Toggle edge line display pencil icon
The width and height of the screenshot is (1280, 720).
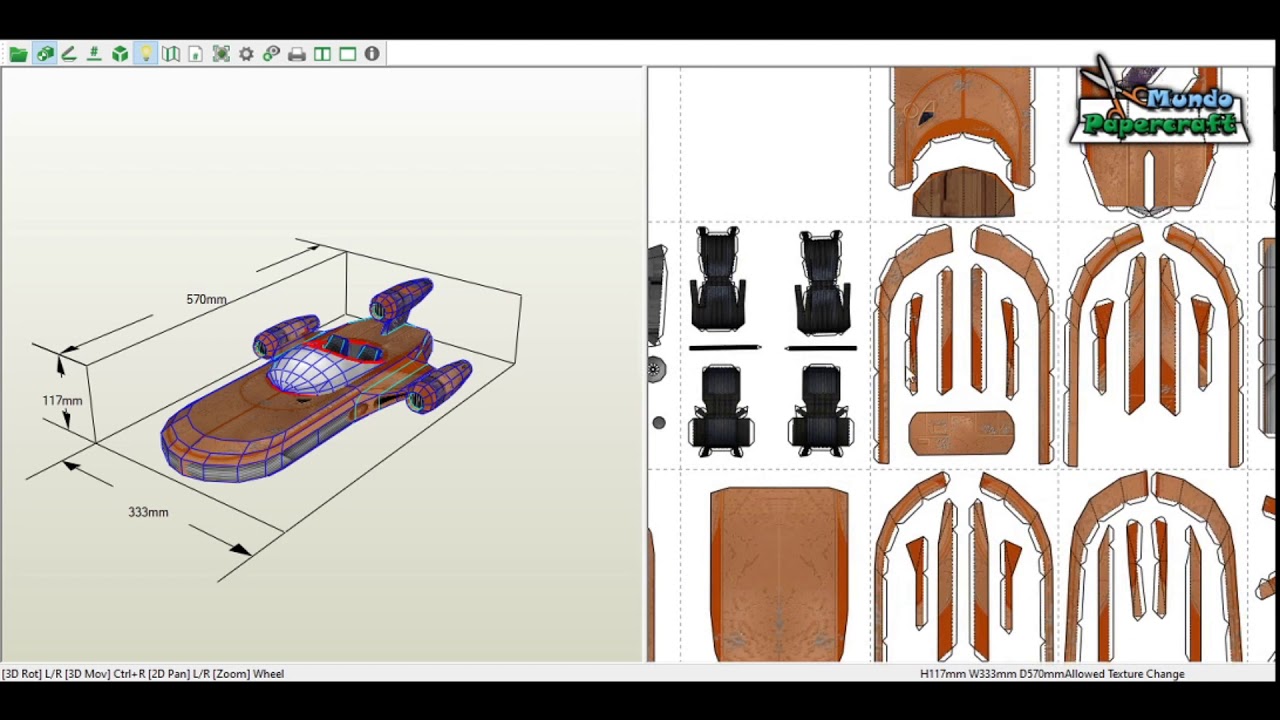69,54
